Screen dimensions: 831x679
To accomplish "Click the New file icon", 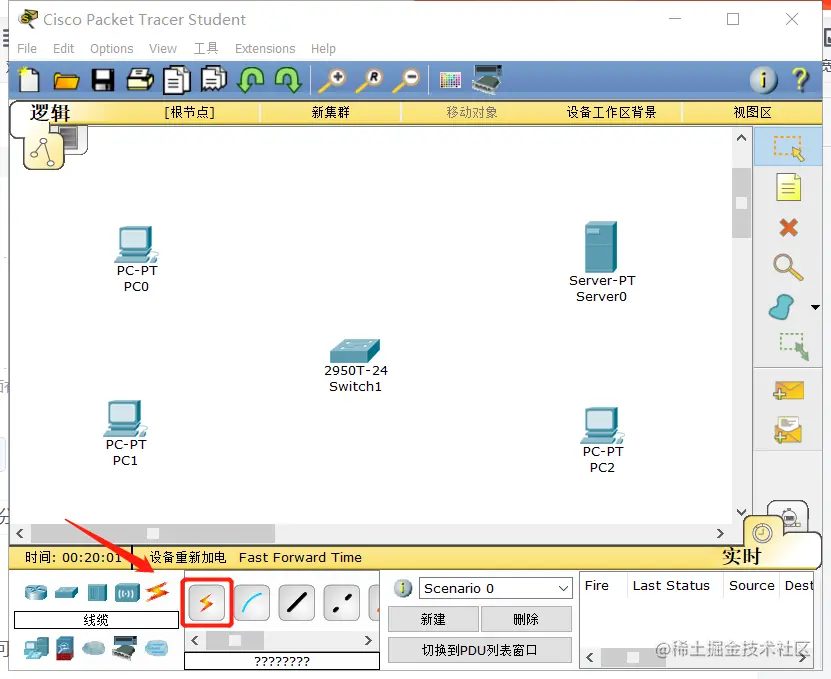I will (29, 80).
